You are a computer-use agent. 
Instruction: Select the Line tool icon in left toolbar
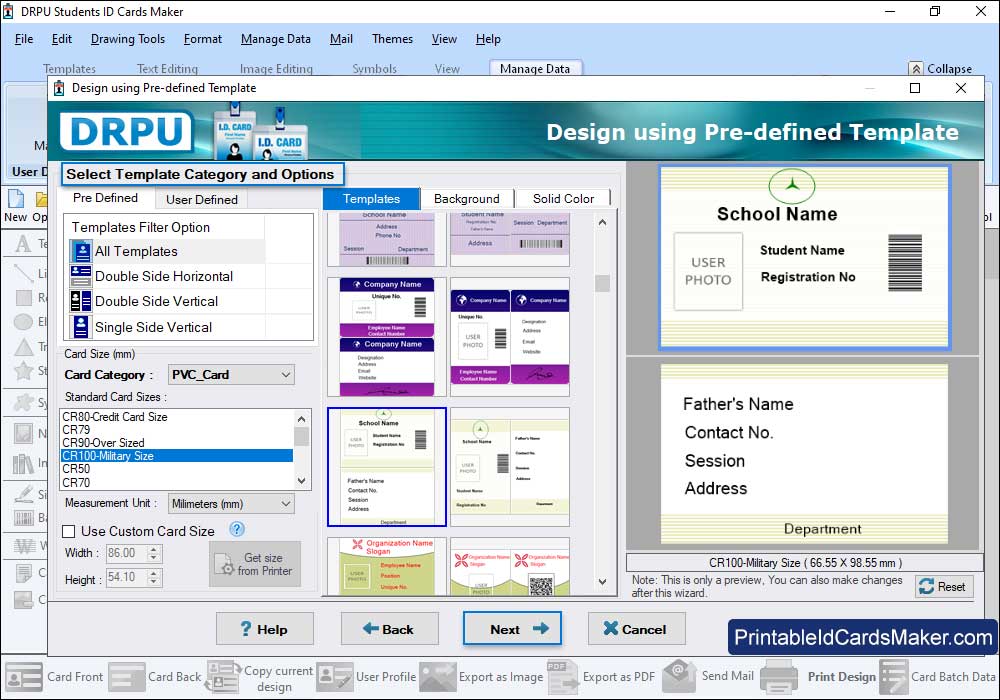pyautogui.click(x=23, y=273)
